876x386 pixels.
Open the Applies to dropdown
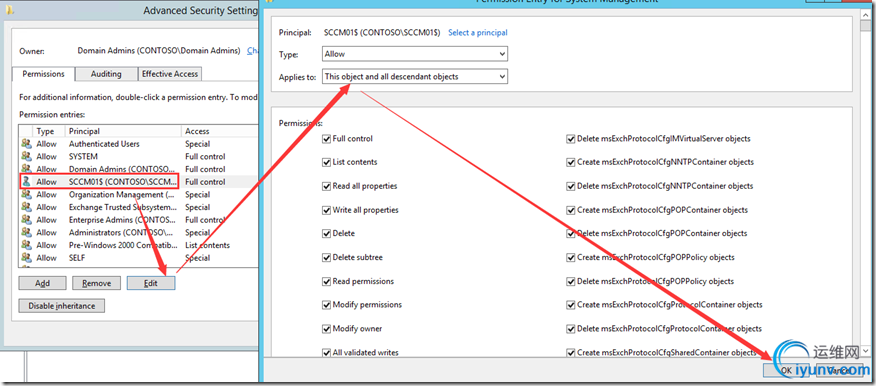415,77
